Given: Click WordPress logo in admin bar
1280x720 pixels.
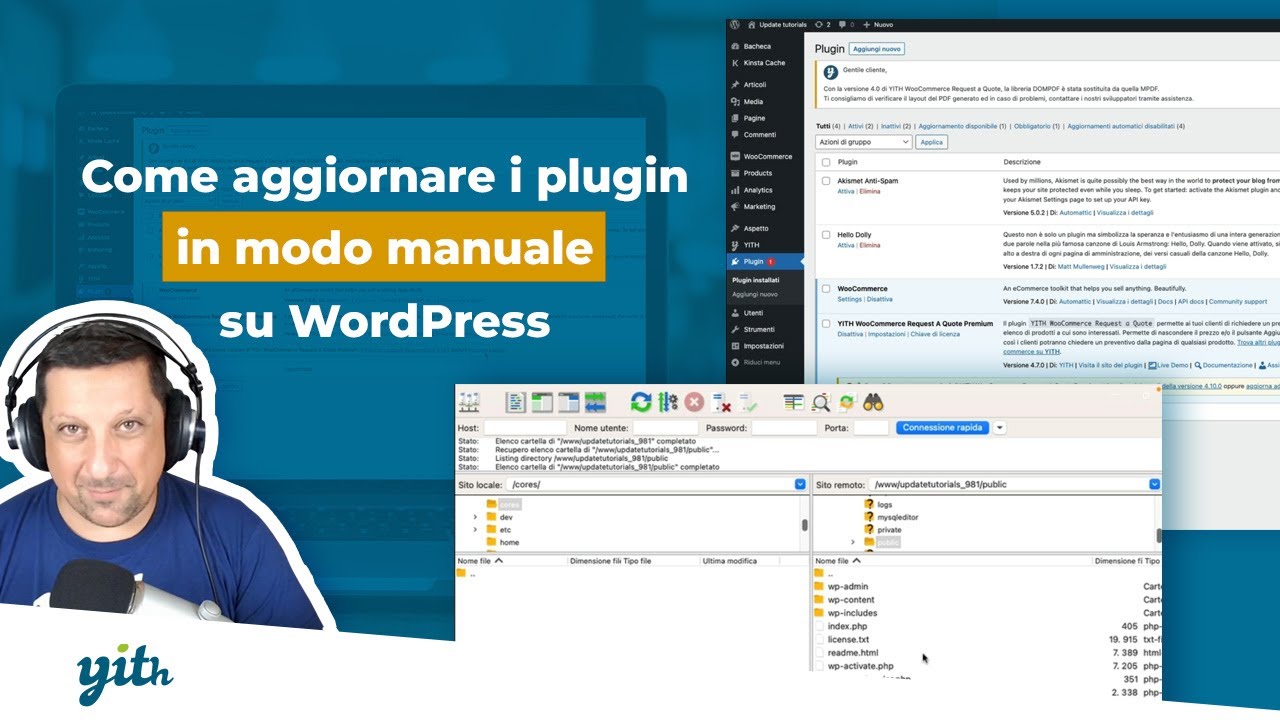Looking at the screenshot, I should click(735, 24).
